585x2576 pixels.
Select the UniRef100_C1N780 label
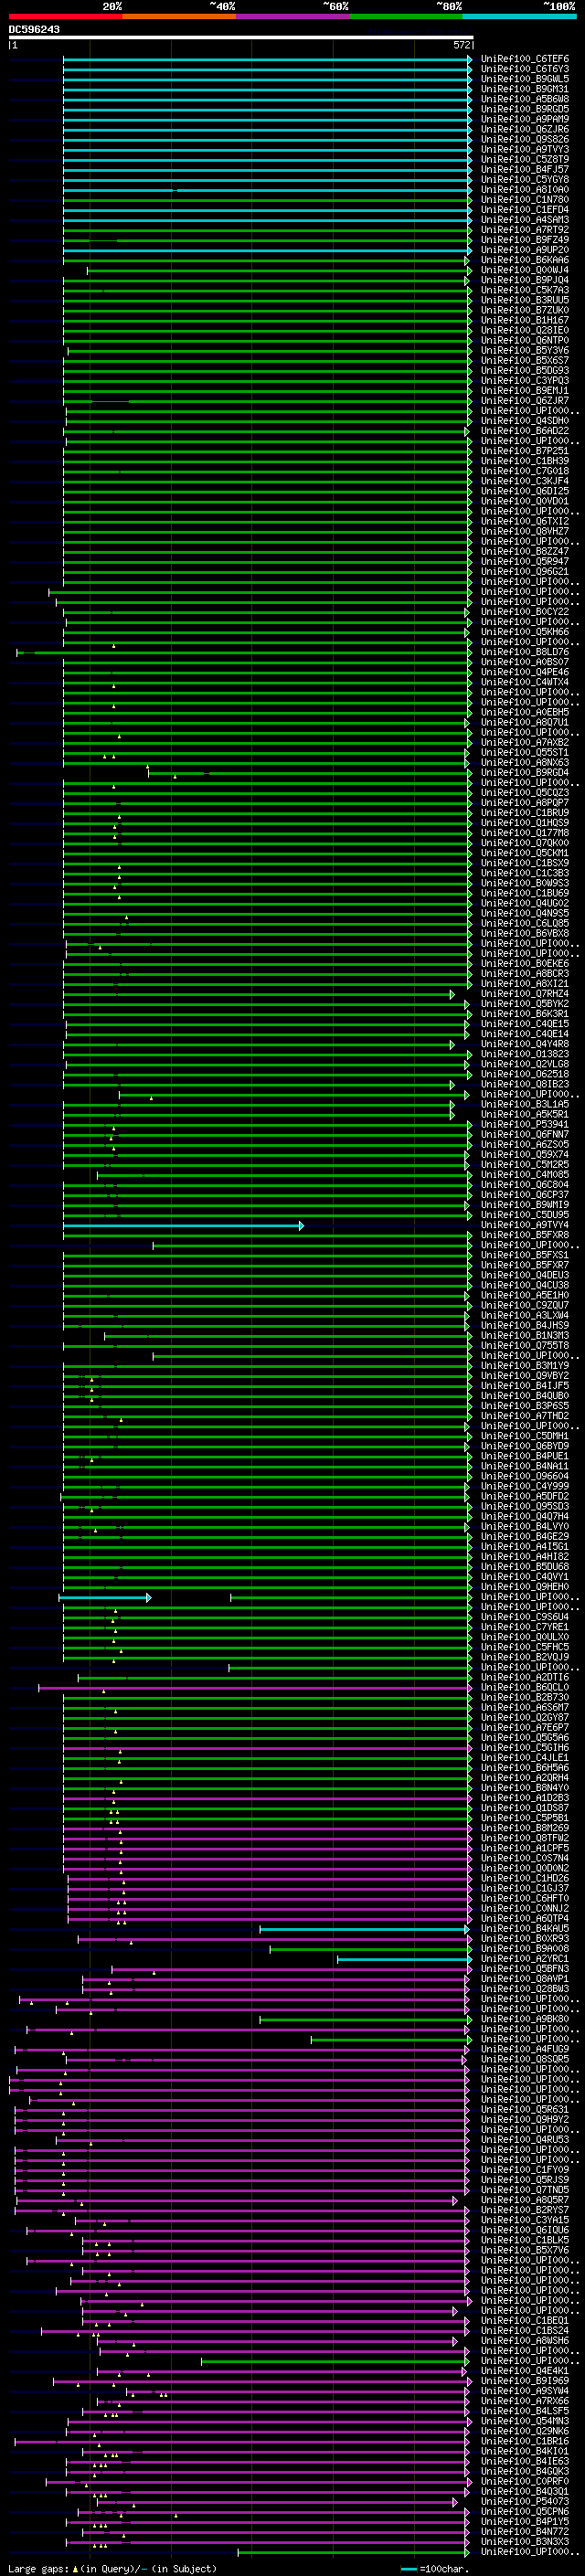tap(524, 200)
